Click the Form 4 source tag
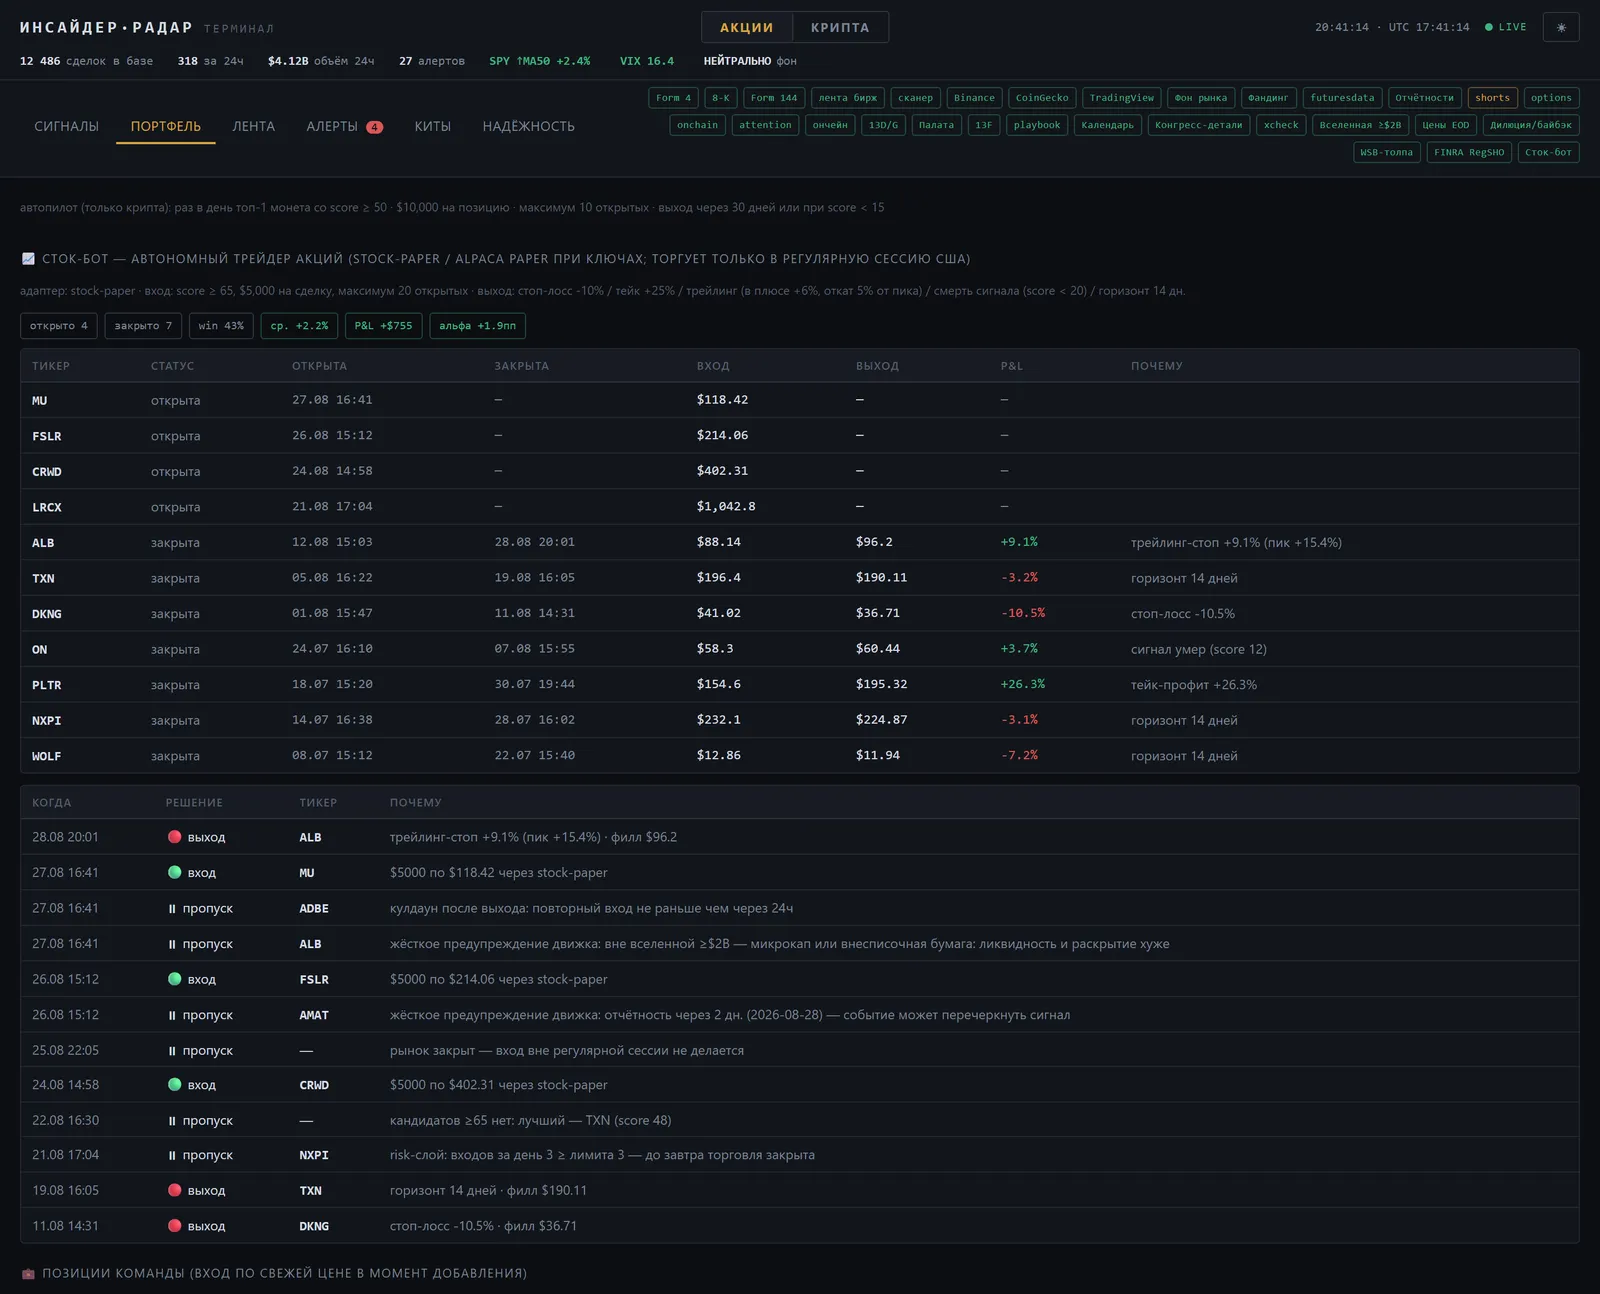This screenshot has height=1294, width=1600. coord(673,98)
